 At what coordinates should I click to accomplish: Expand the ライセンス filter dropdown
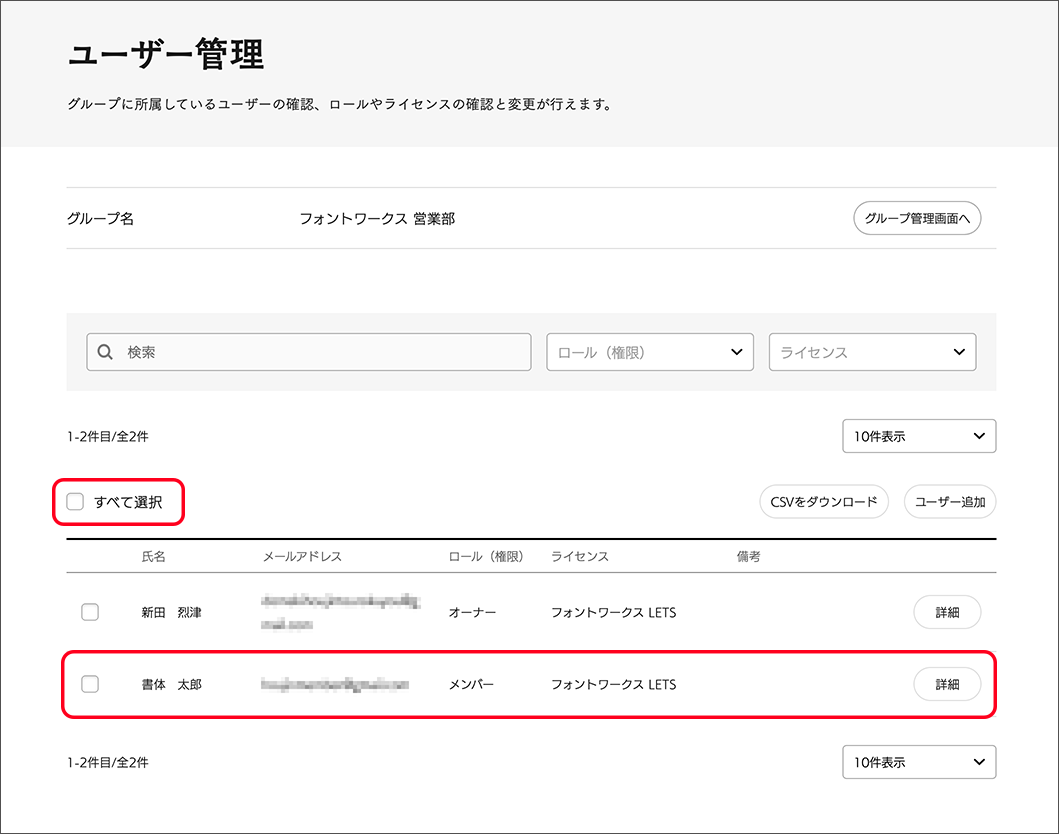pos(872,352)
